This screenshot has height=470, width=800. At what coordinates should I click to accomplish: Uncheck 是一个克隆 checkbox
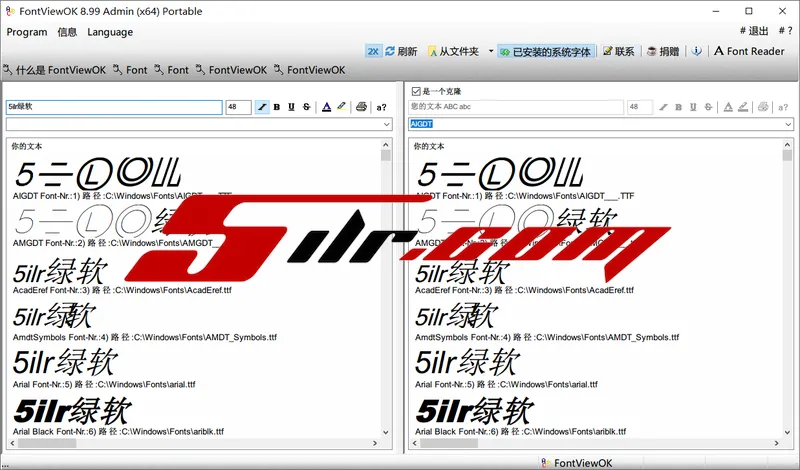pyautogui.click(x=416, y=91)
